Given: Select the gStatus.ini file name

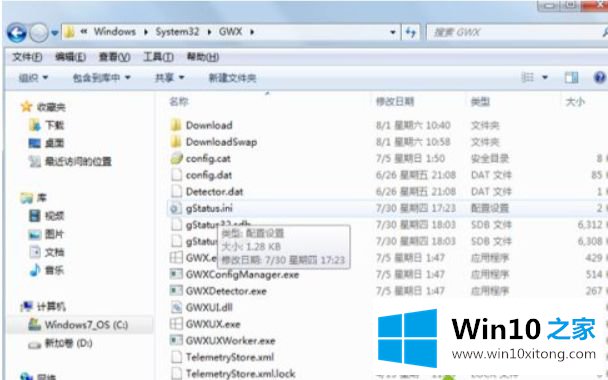Looking at the screenshot, I should click(x=209, y=209).
